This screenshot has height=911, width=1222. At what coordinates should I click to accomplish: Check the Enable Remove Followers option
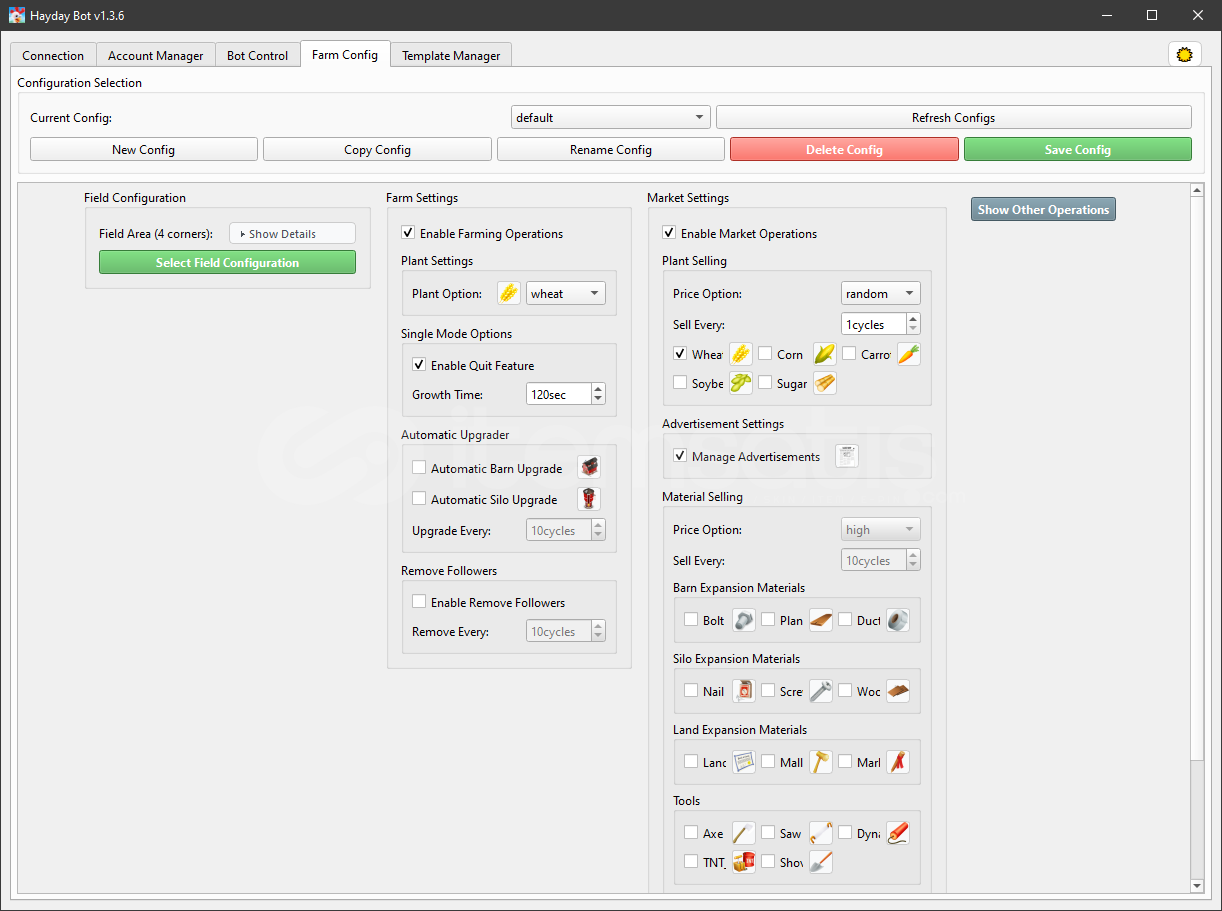point(419,602)
